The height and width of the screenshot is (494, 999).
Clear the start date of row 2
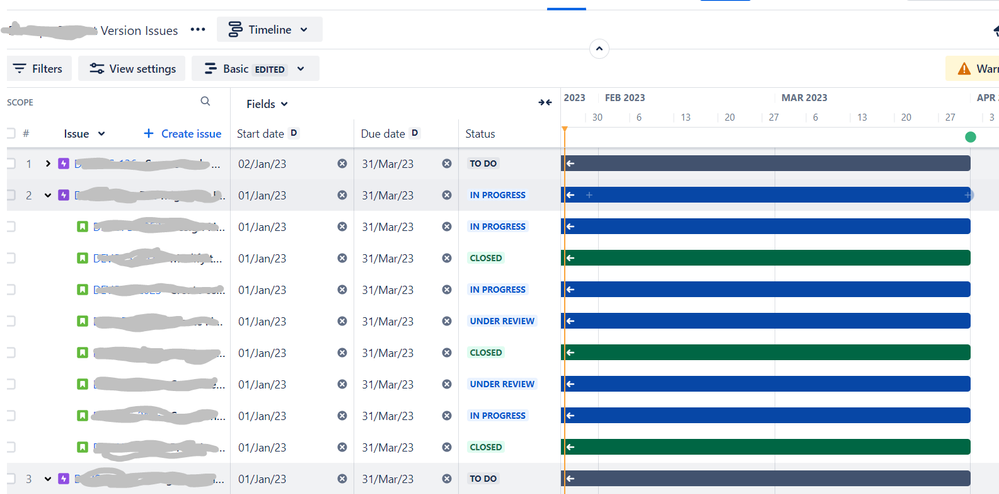[342, 195]
